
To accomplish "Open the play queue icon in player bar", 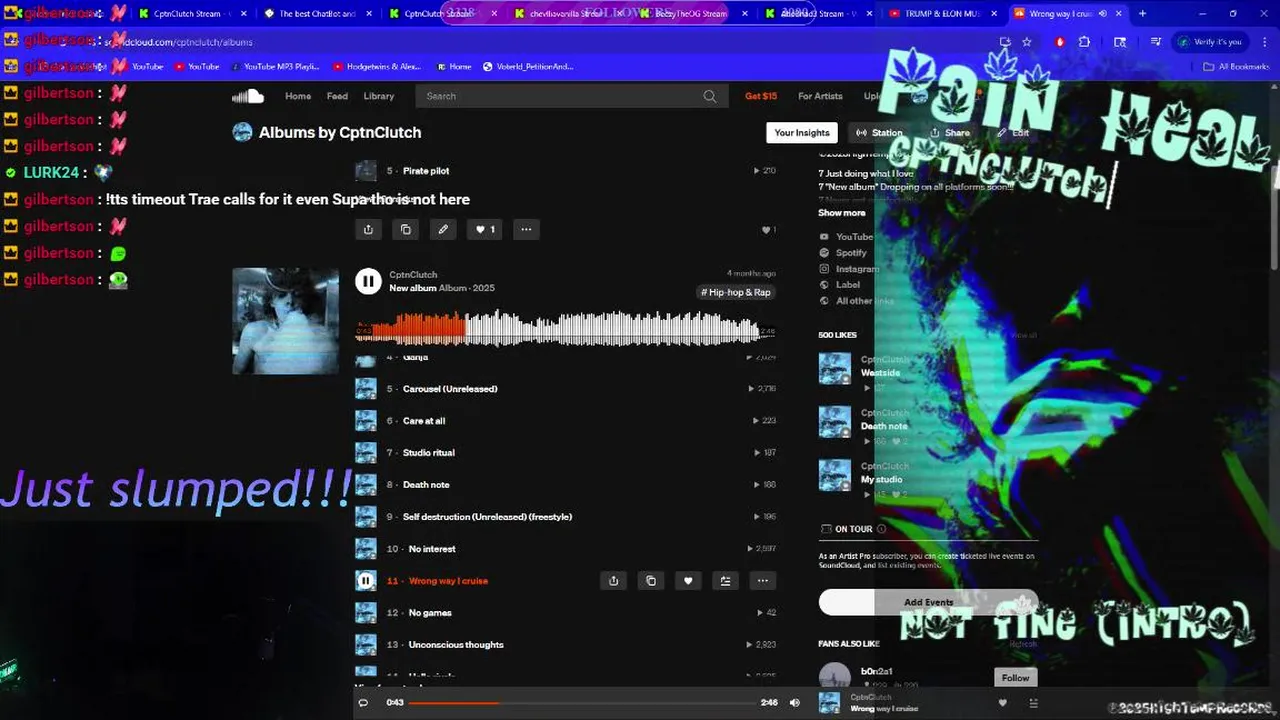I will pos(1033,703).
